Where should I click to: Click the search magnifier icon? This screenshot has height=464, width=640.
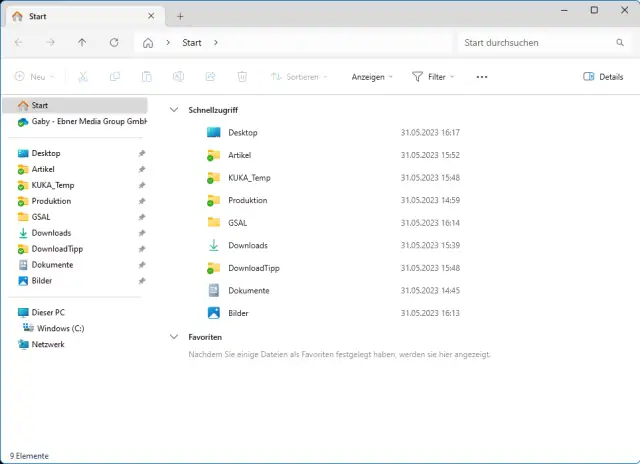click(x=620, y=43)
